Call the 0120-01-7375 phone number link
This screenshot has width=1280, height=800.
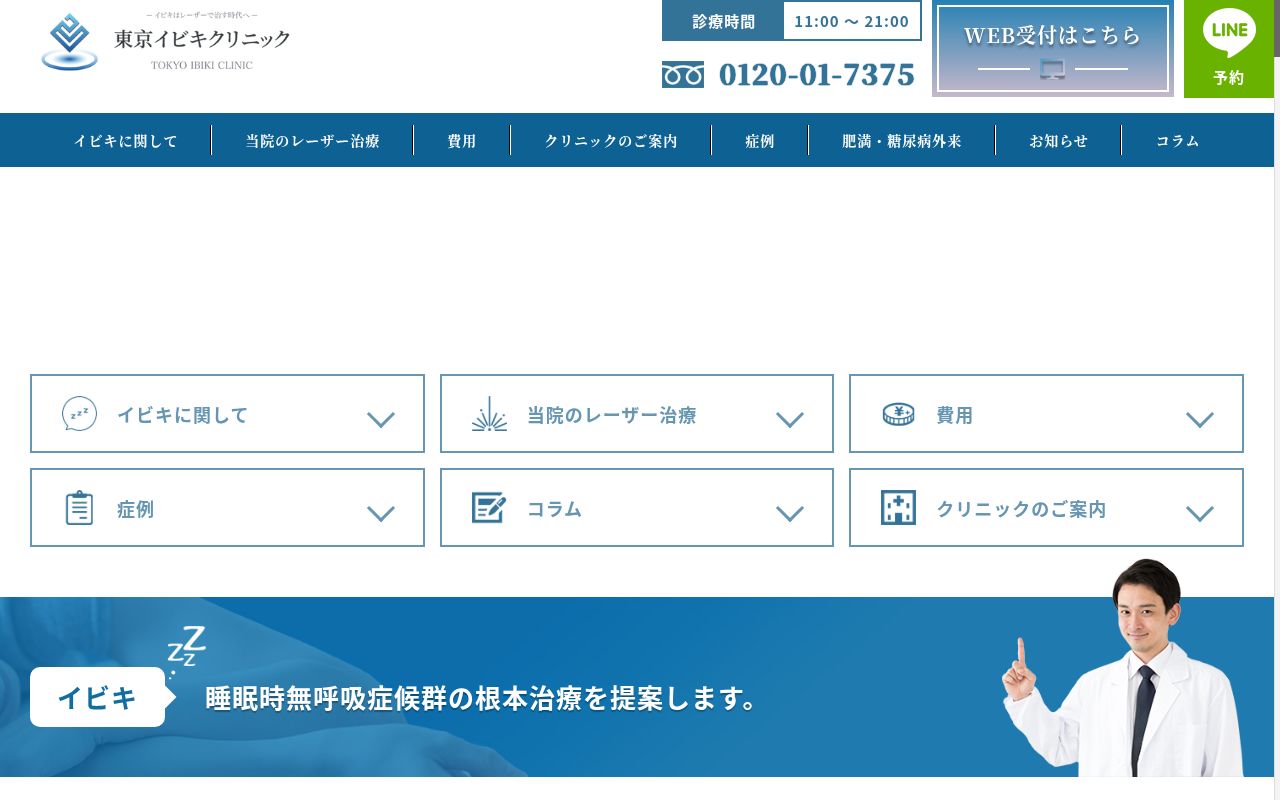pos(816,75)
